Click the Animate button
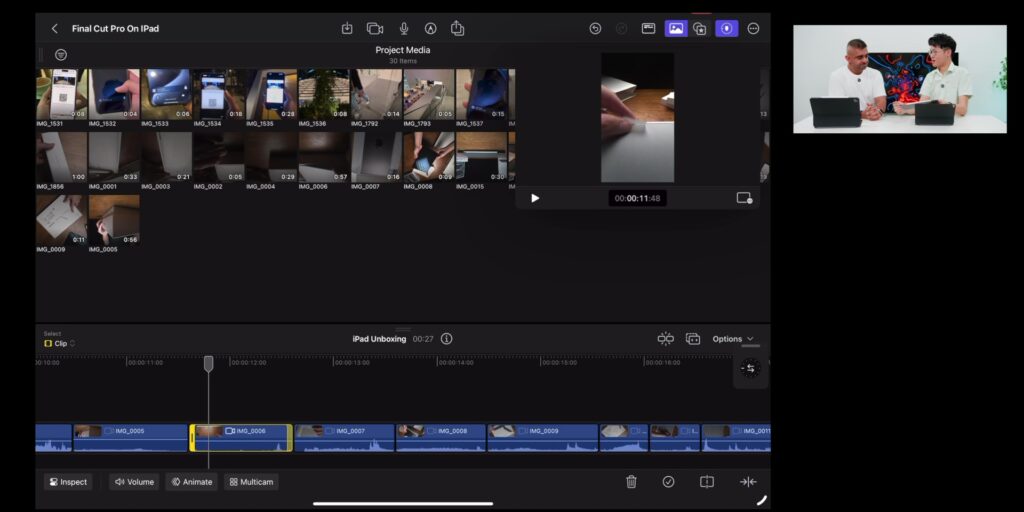This screenshot has height=512, width=1024. click(x=191, y=482)
